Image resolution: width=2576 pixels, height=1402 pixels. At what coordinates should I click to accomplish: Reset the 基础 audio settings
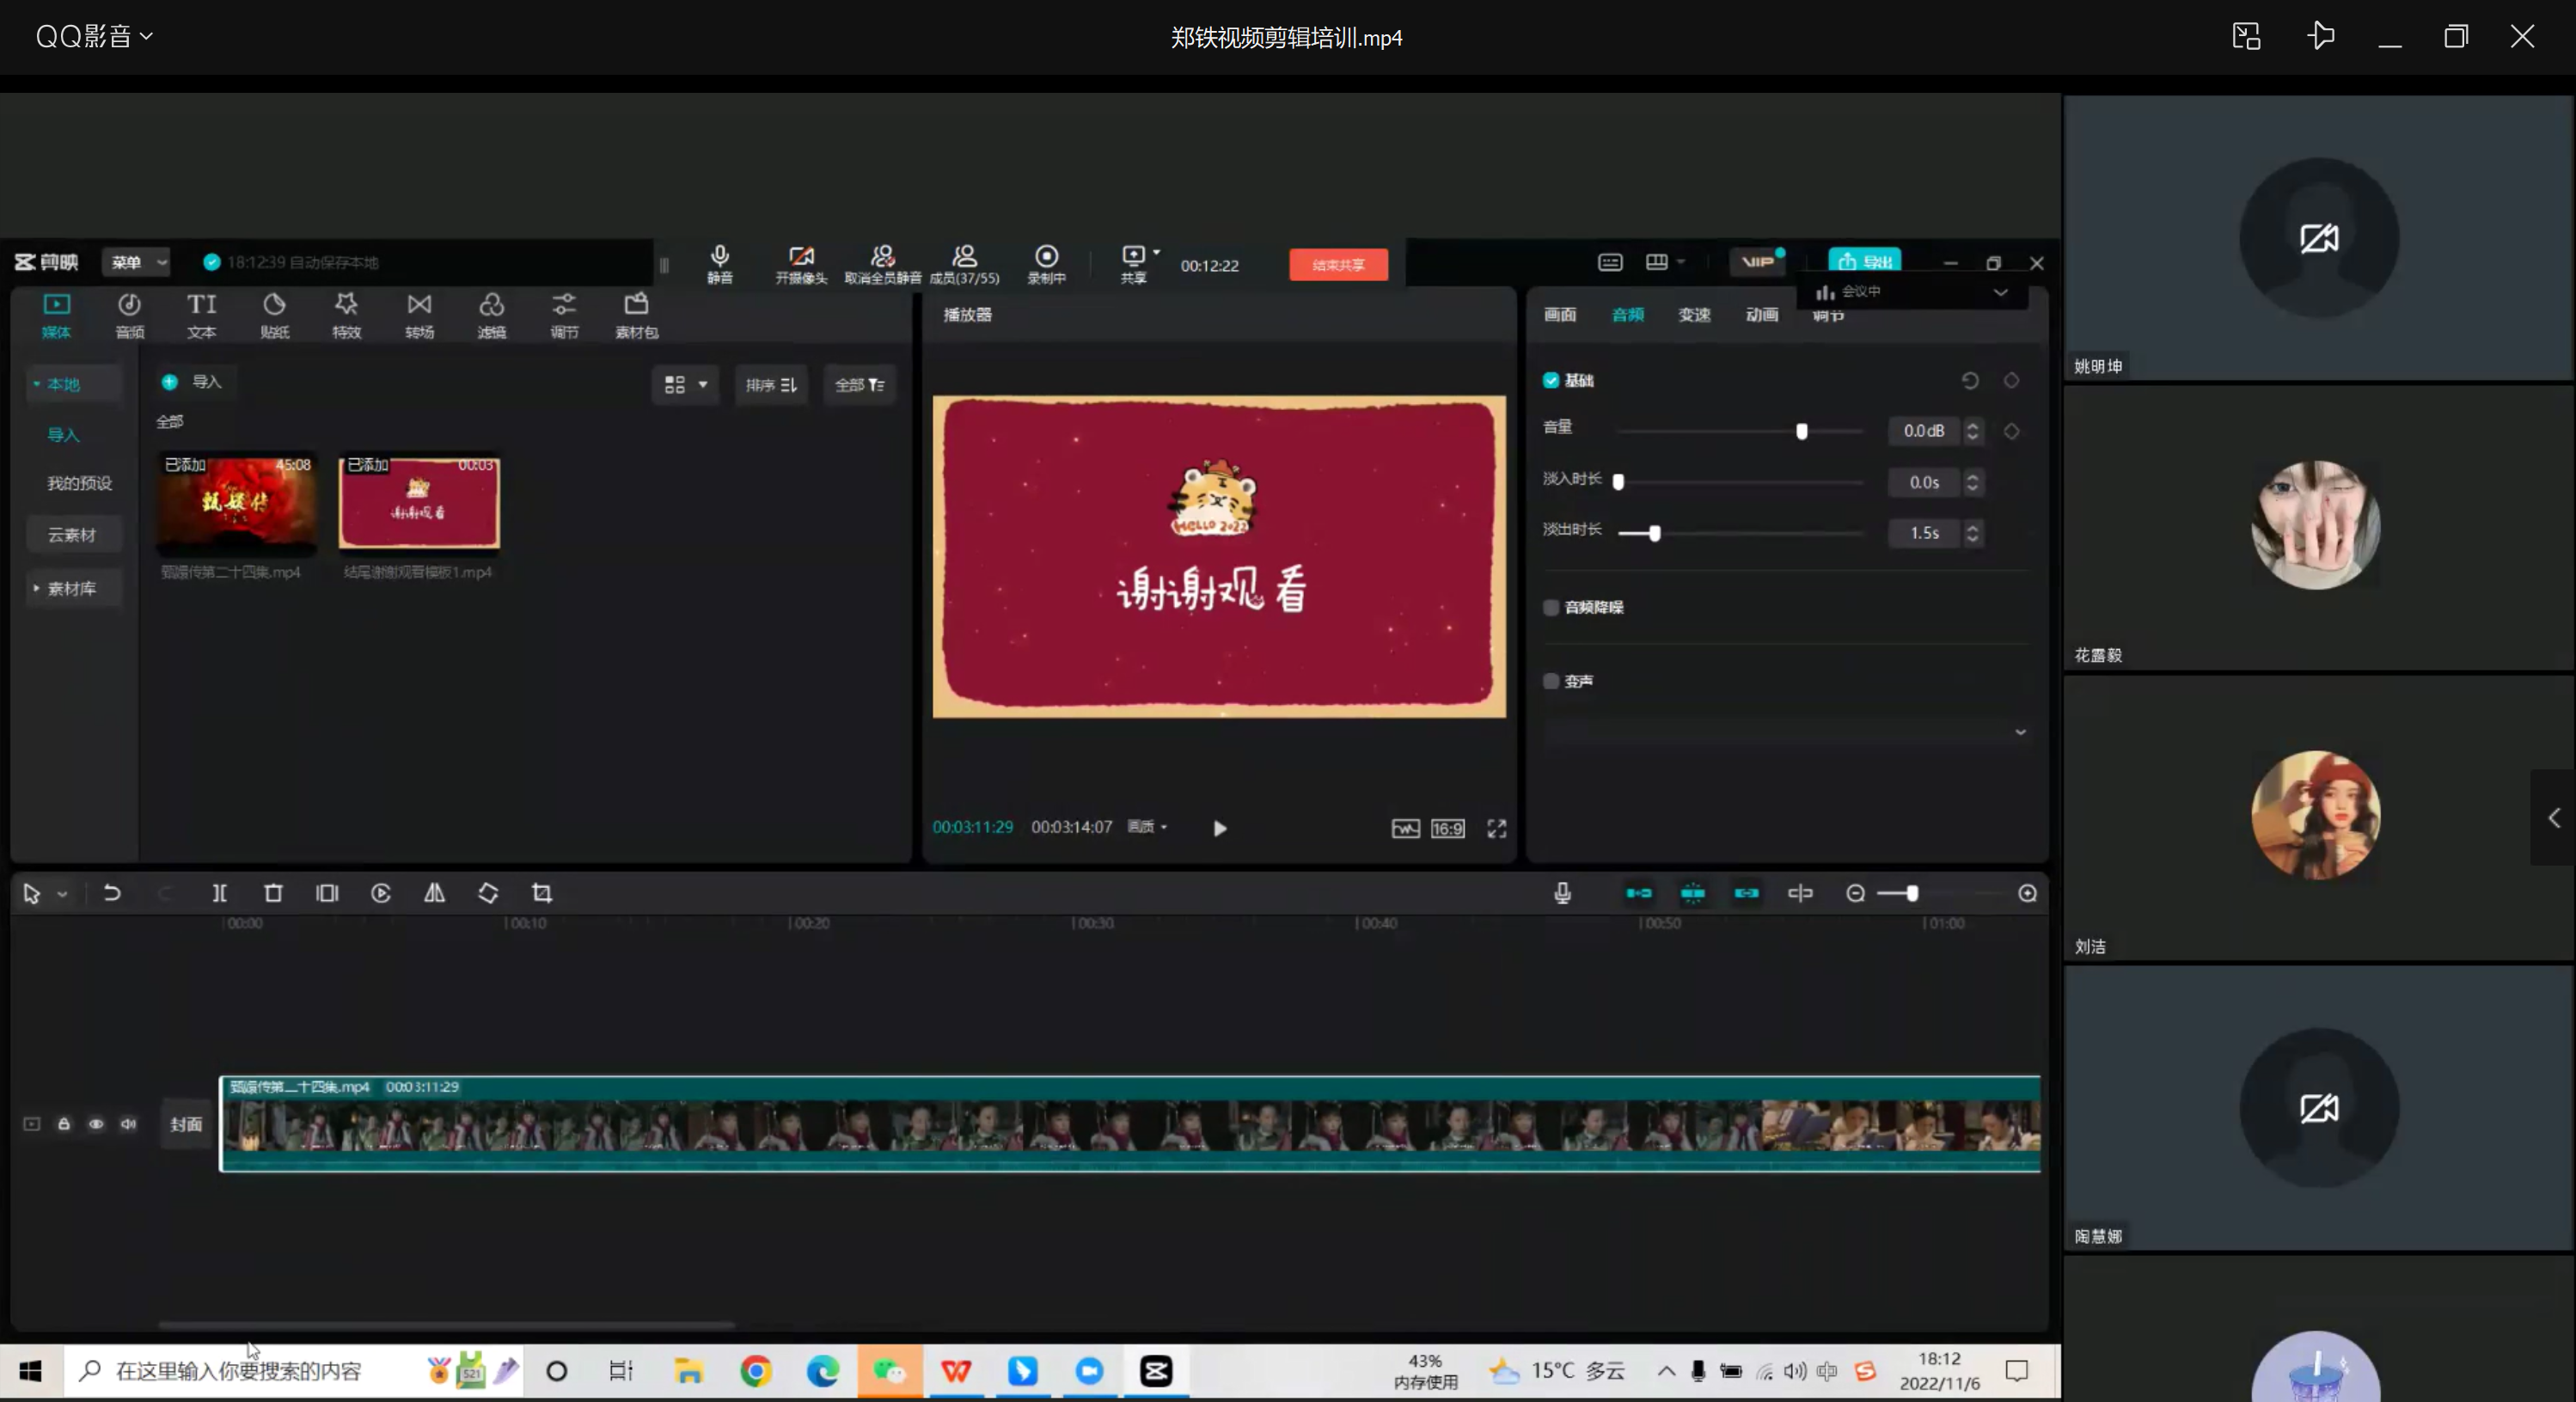tap(1970, 380)
